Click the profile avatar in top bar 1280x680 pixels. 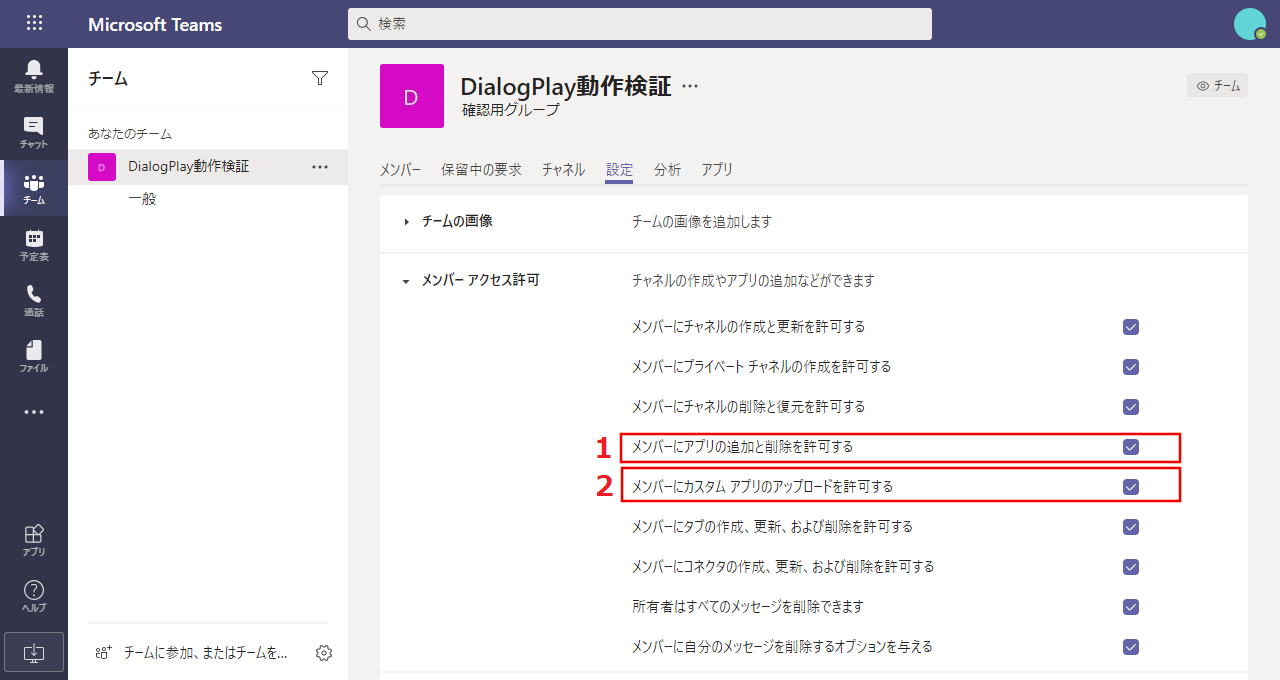(x=1250, y=24)
